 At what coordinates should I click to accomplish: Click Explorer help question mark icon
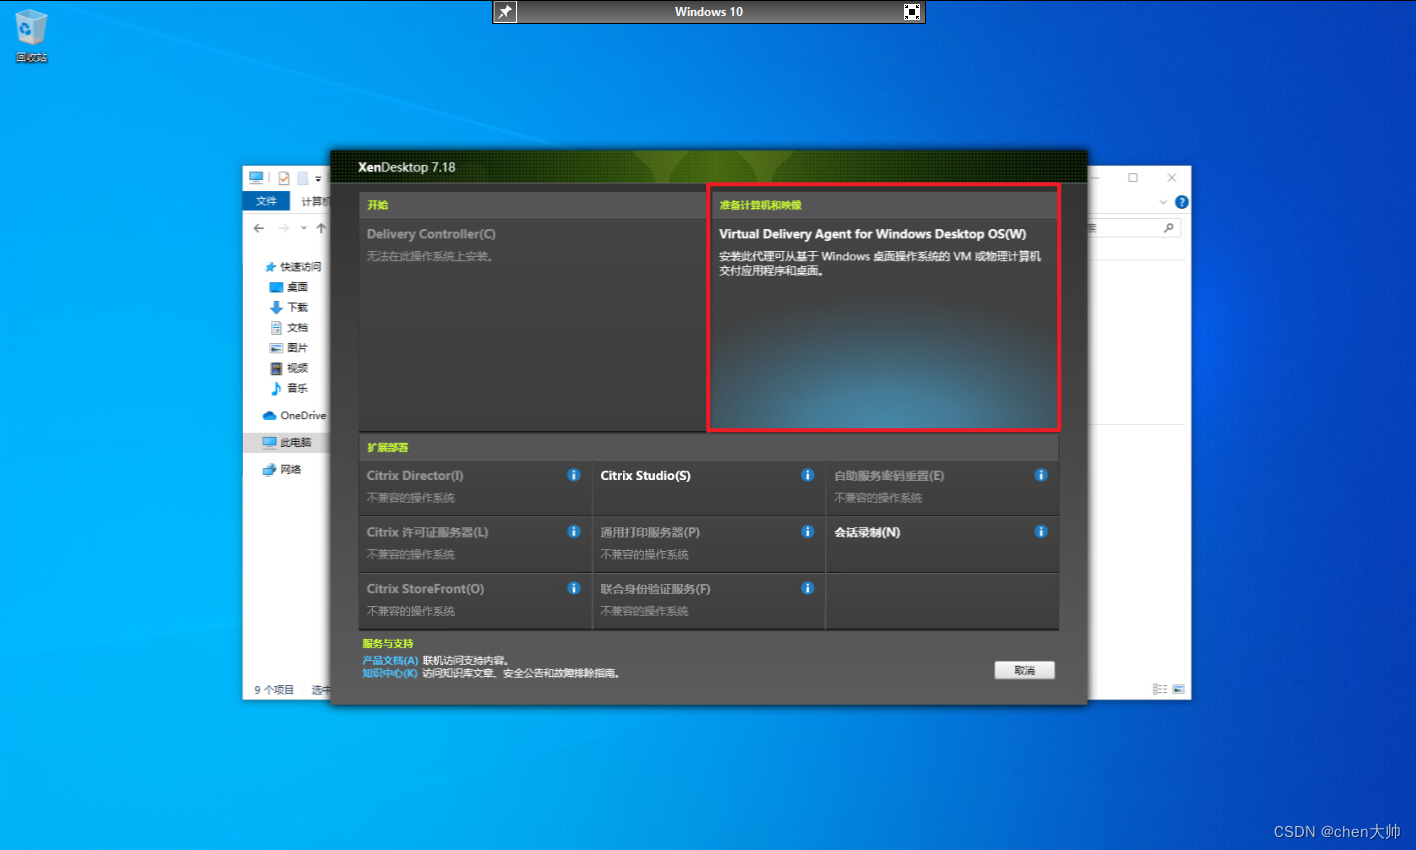tap(1182, 202)
